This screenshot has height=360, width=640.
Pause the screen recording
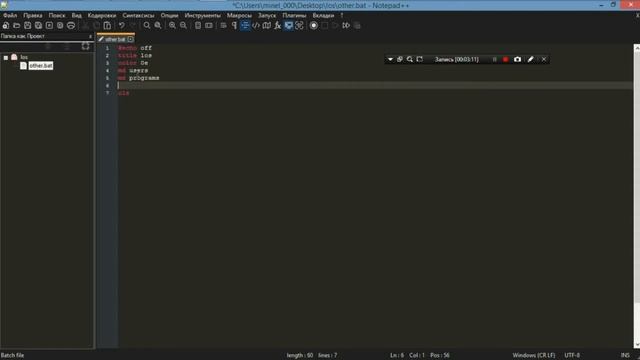pyautogui.click(x=495, y=60)
